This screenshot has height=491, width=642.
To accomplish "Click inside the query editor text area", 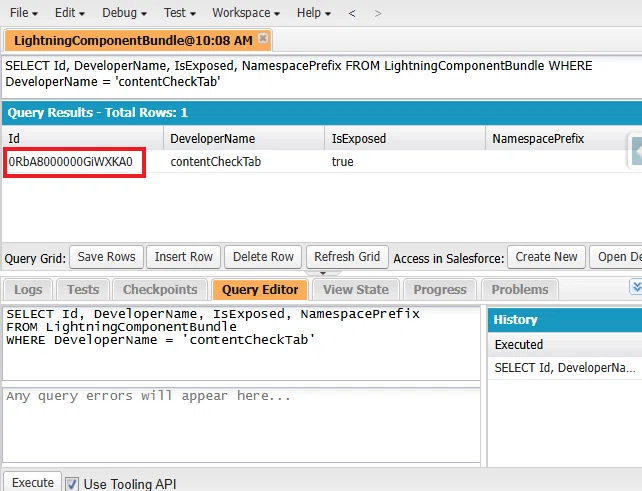I will click(241, 343).
